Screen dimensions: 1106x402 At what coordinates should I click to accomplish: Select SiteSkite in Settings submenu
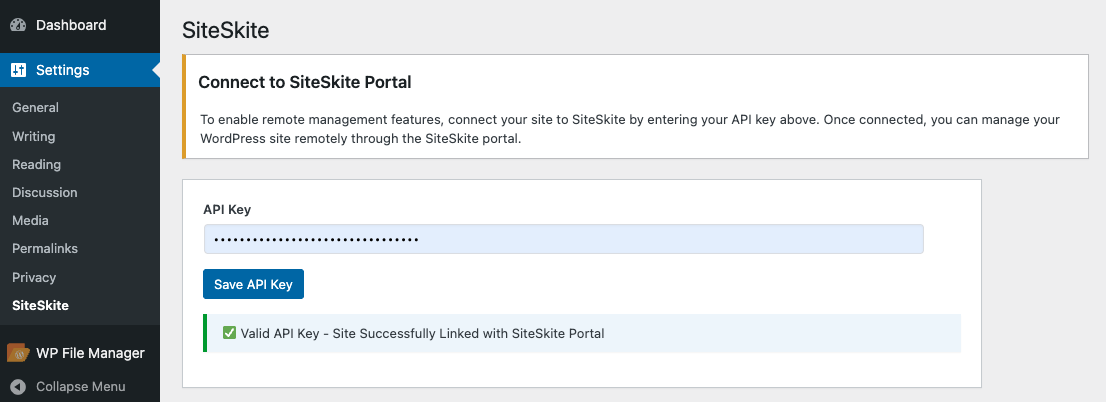point(40,305)
